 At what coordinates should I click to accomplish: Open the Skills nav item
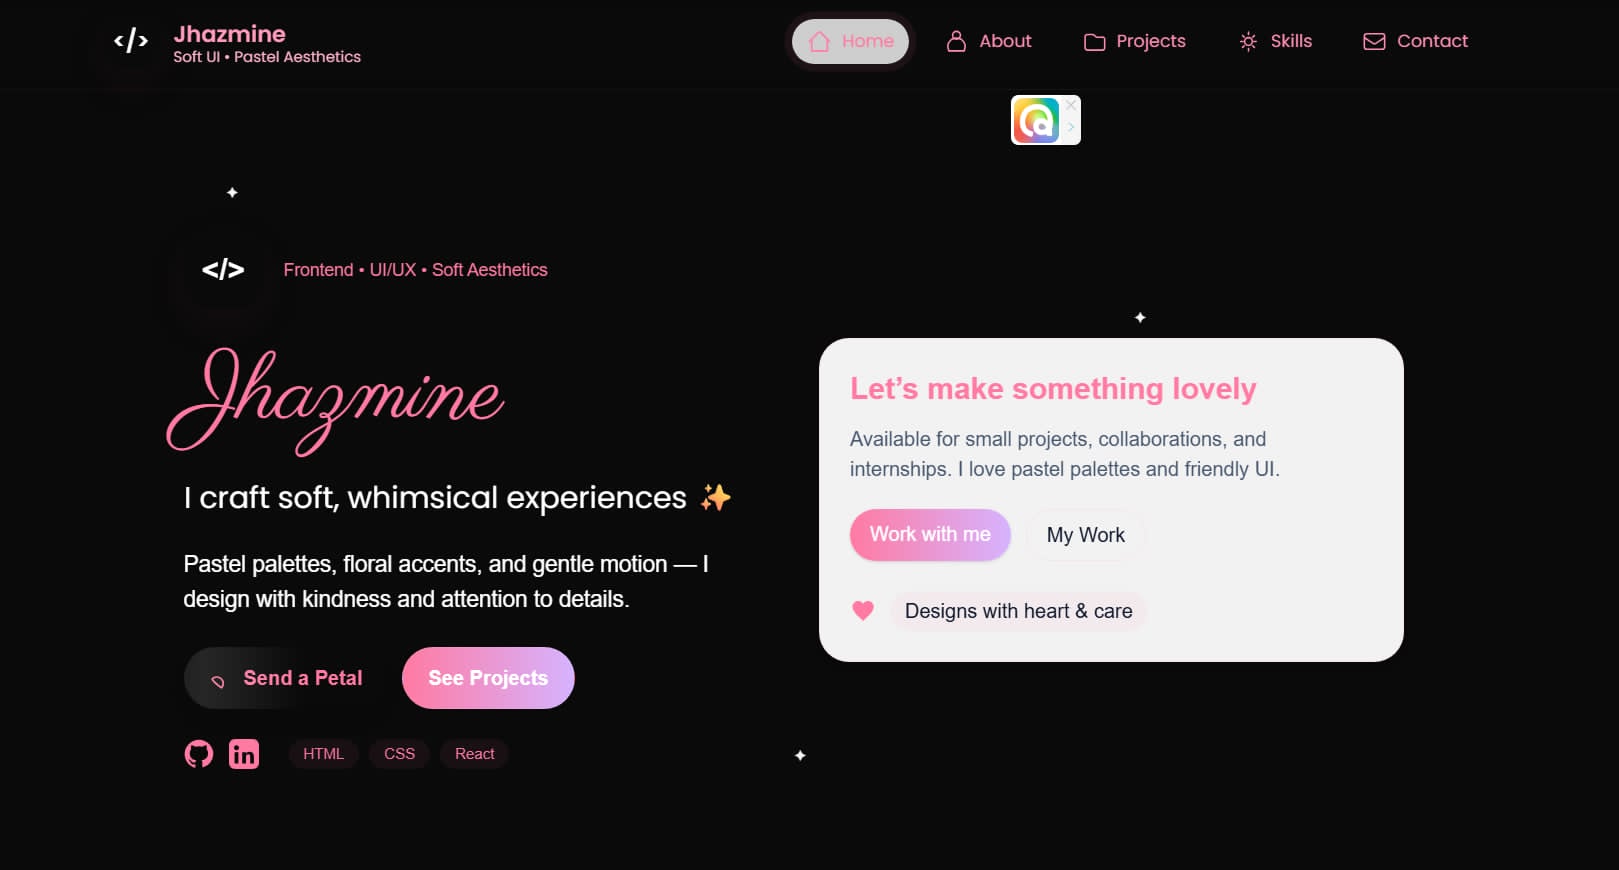point(1275,42)
